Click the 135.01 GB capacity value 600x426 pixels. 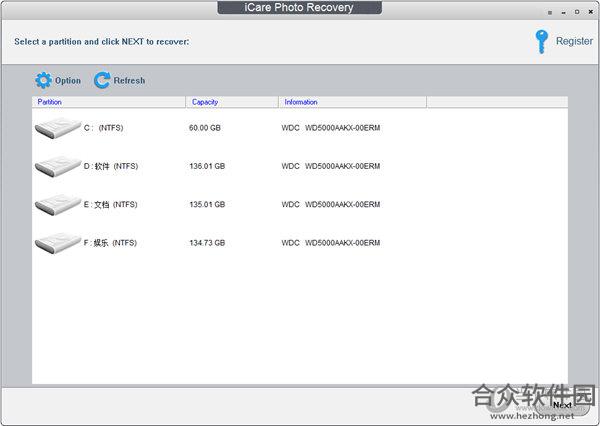(207, 204)
